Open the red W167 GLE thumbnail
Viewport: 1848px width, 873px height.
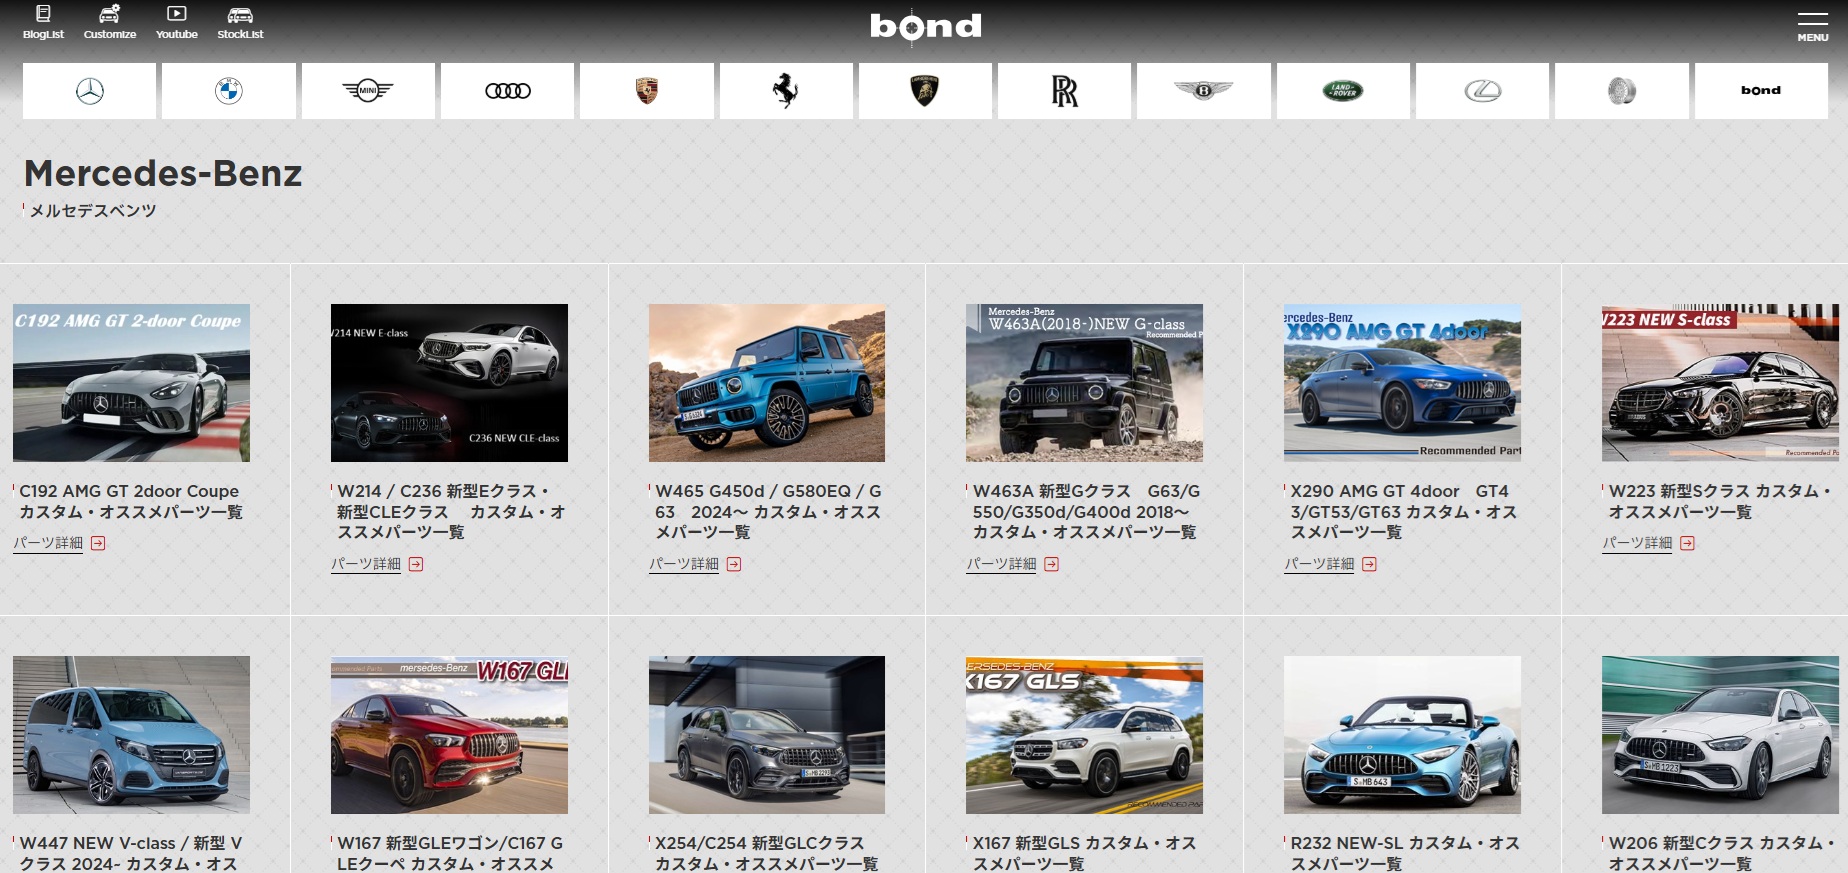point(449,735)
